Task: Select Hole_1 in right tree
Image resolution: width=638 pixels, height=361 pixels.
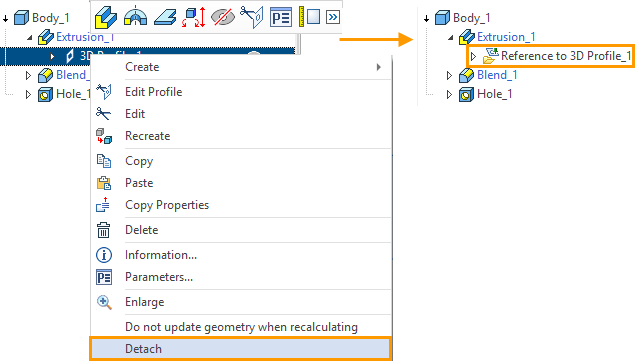Action: pos(495,94)
